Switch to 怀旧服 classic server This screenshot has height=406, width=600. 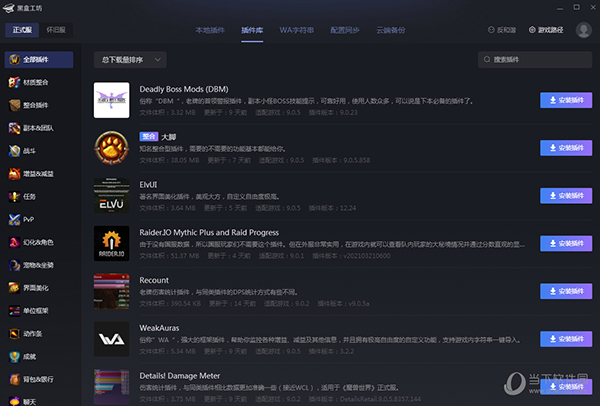56,30
